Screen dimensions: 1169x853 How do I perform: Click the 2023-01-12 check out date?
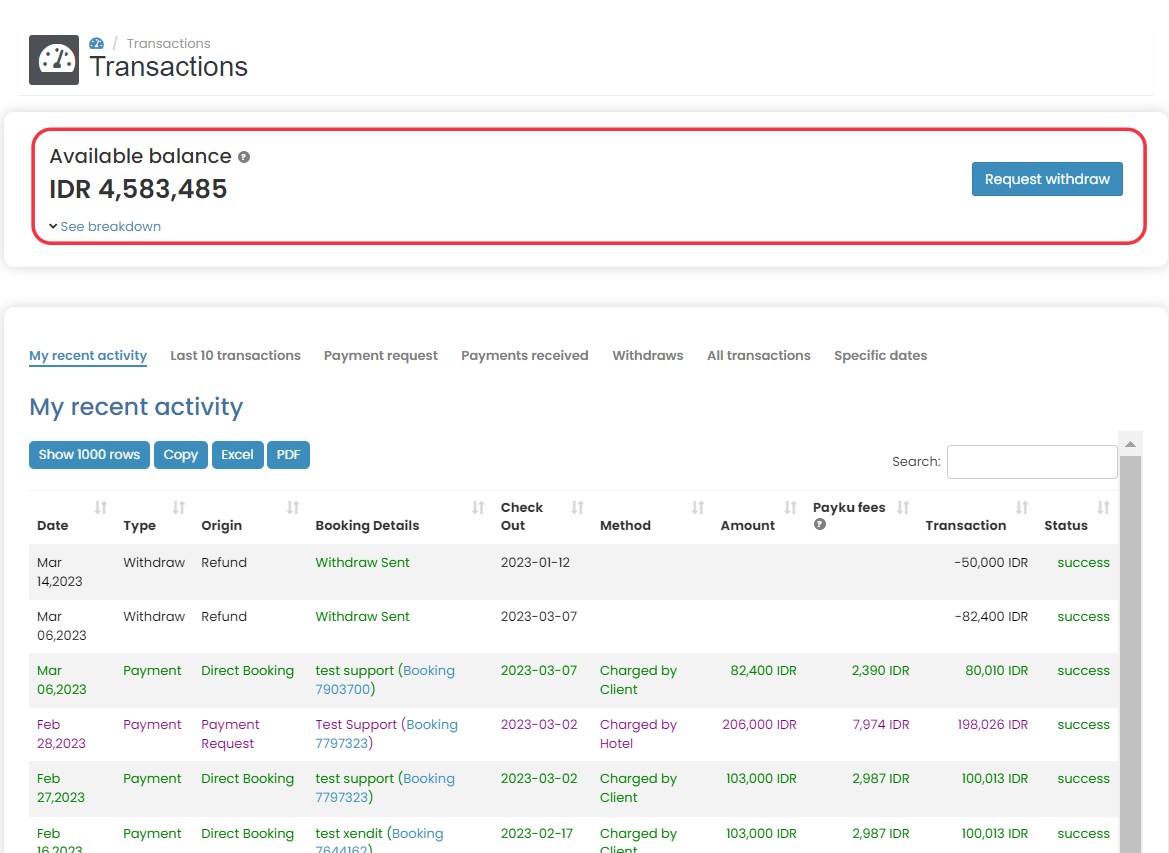(535, 562)
